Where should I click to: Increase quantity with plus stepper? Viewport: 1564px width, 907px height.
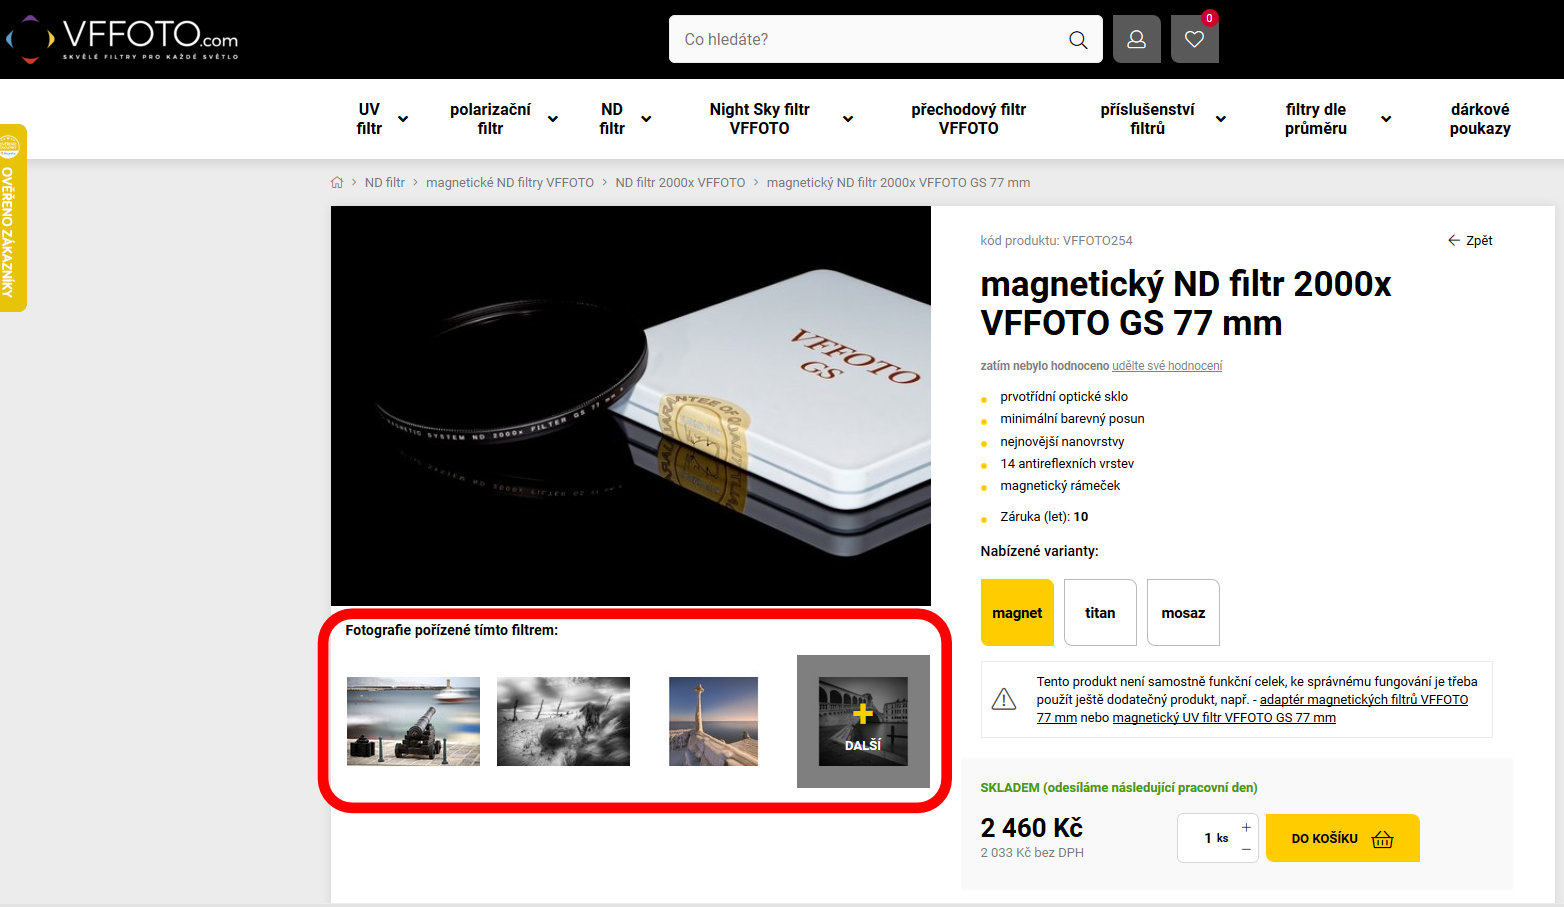point(1246,827)
